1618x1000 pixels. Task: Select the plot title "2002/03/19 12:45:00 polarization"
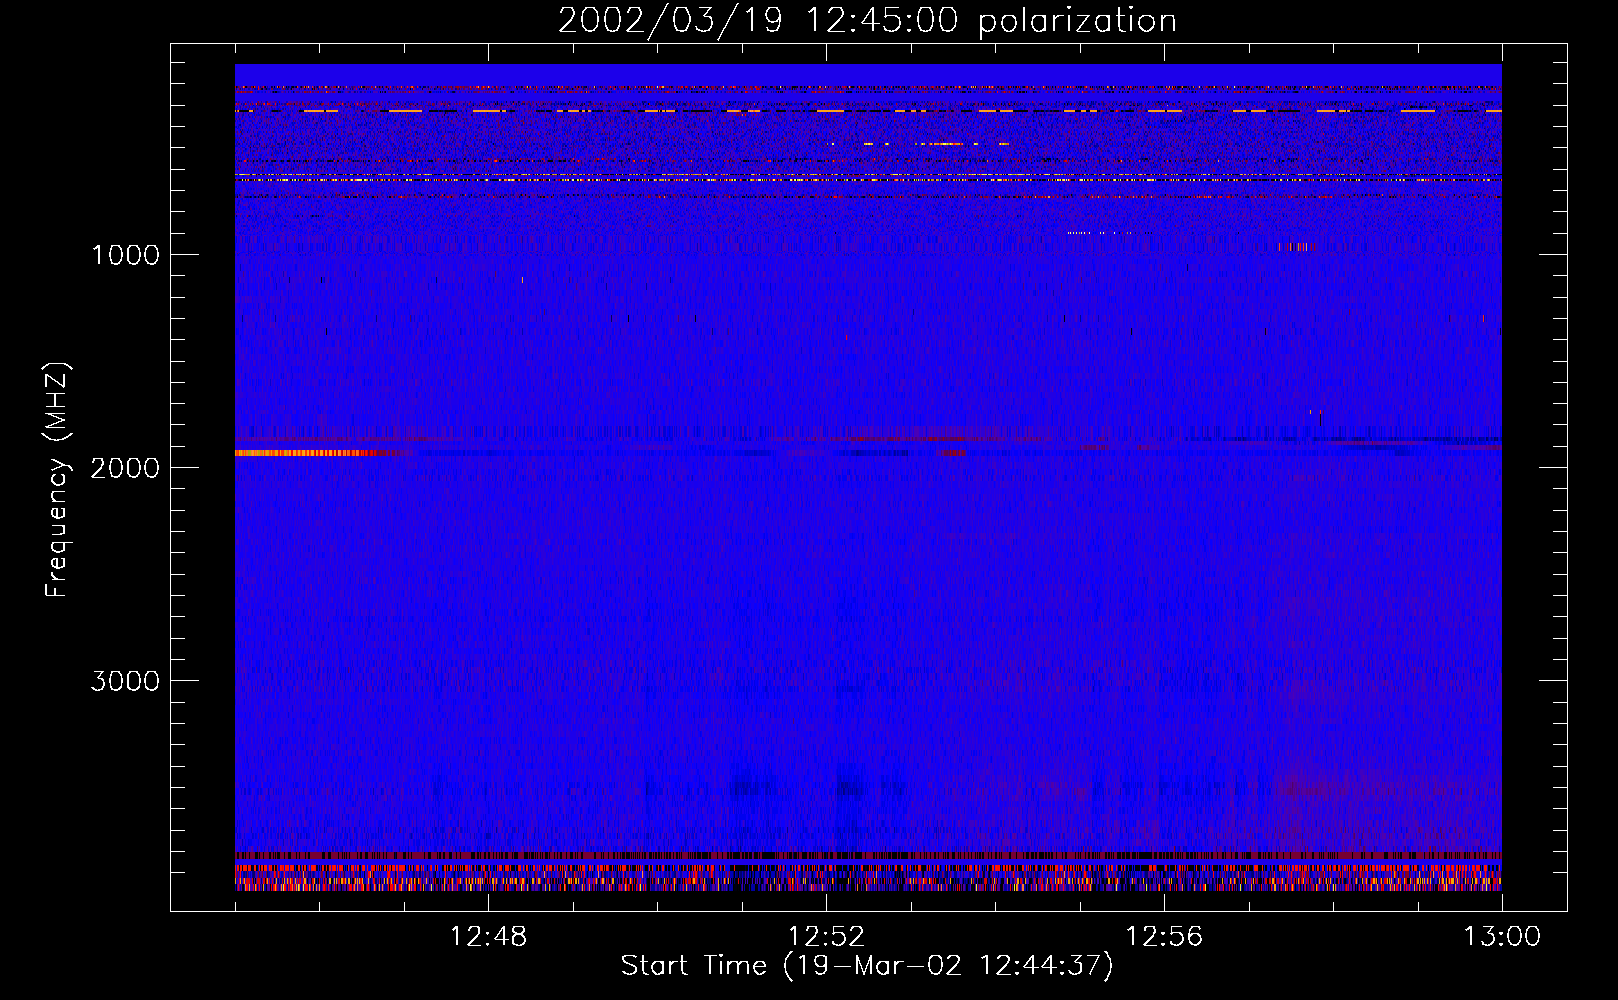(x=867, y=21)
